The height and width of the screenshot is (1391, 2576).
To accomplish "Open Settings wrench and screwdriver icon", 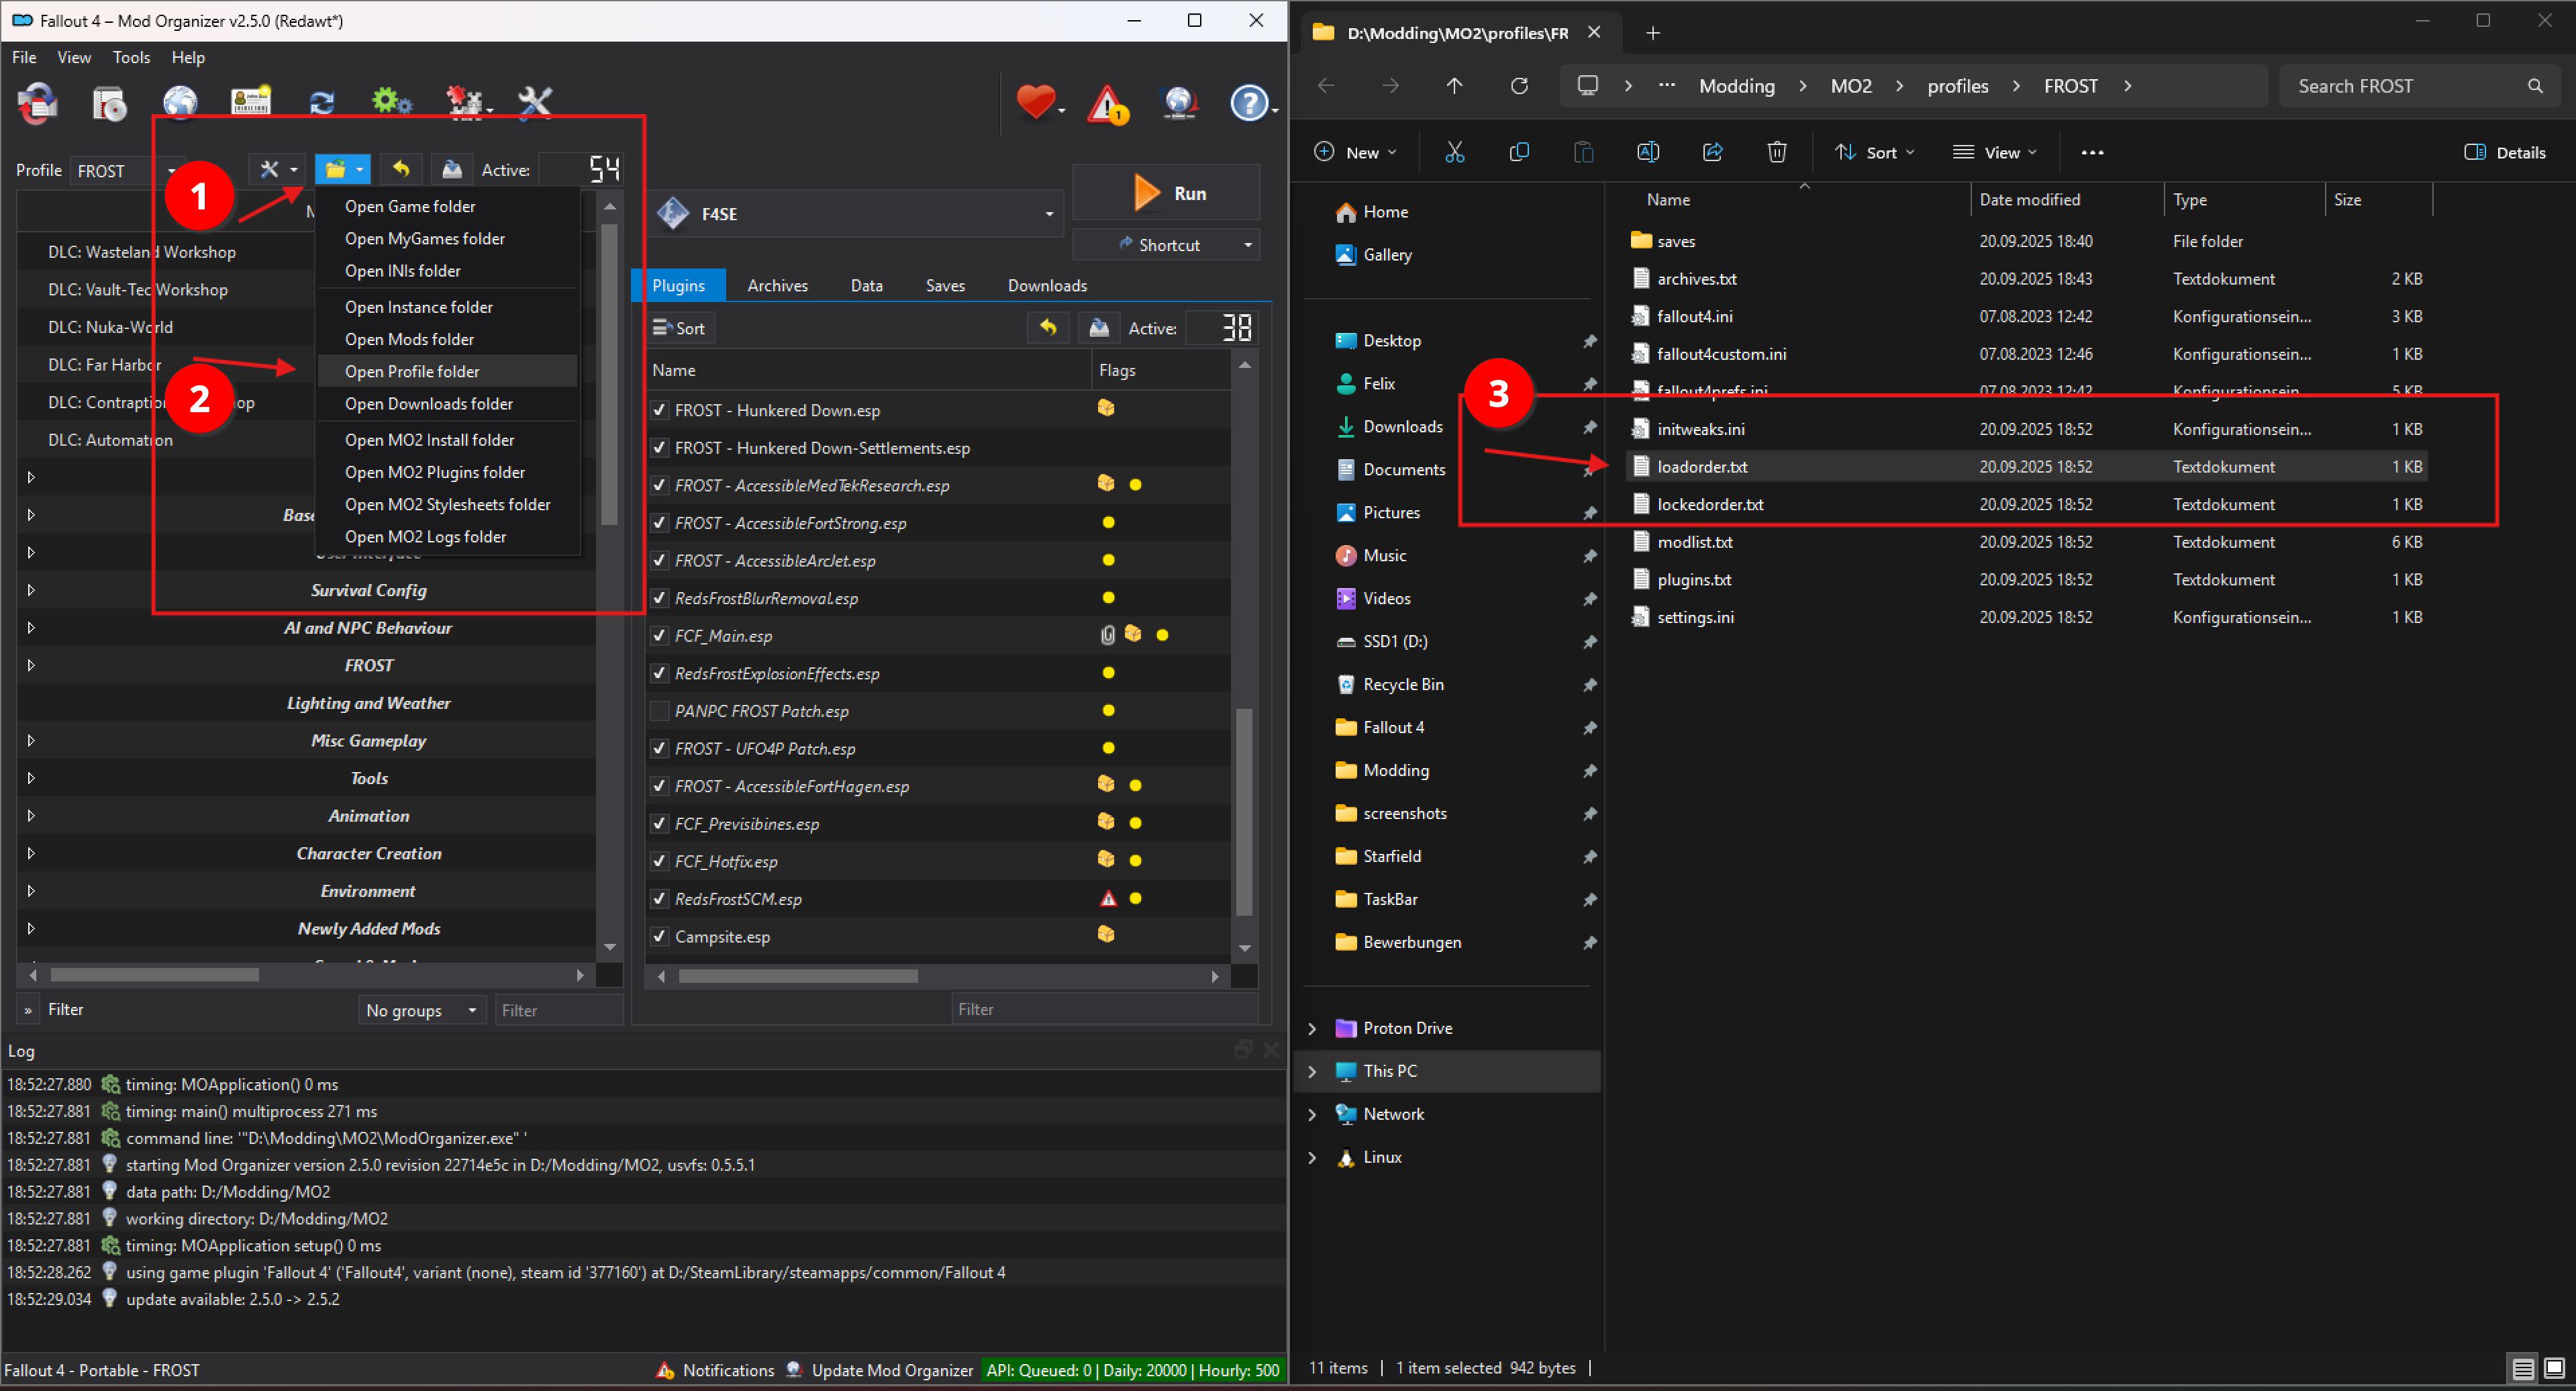I will tap(535, 102).
